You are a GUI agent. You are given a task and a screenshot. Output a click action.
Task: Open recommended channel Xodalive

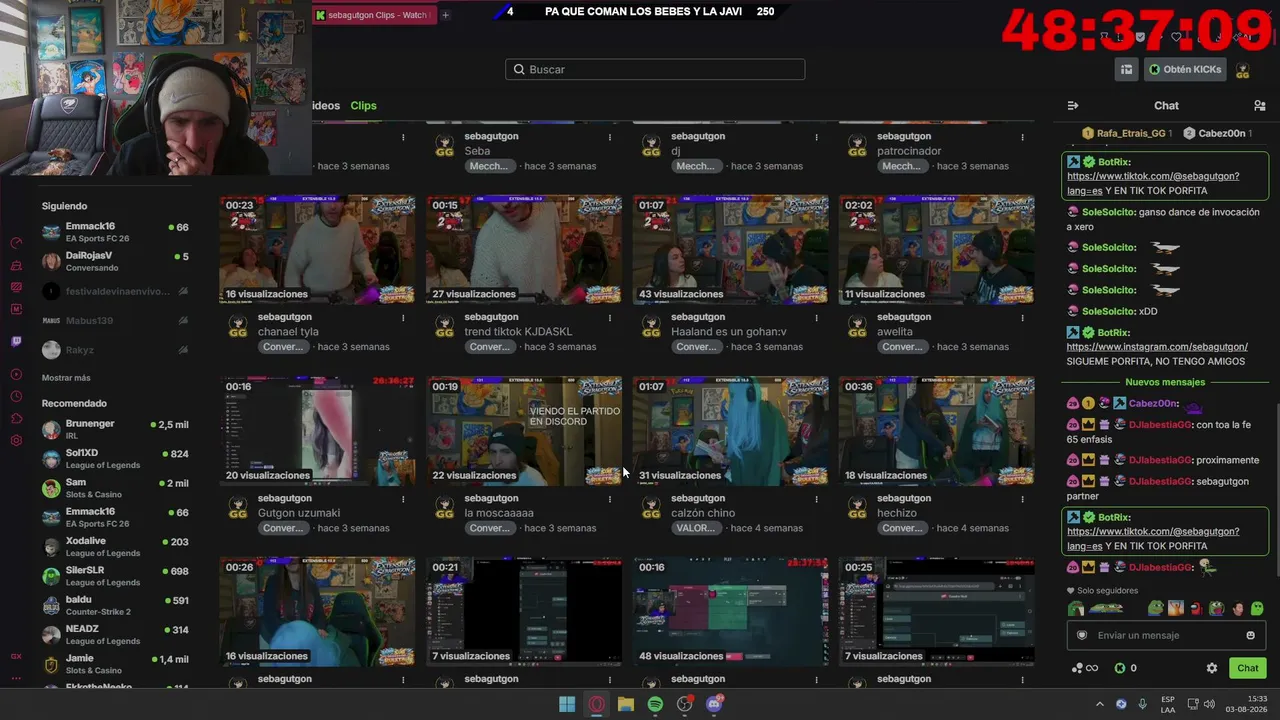click(x=115, y=546)
